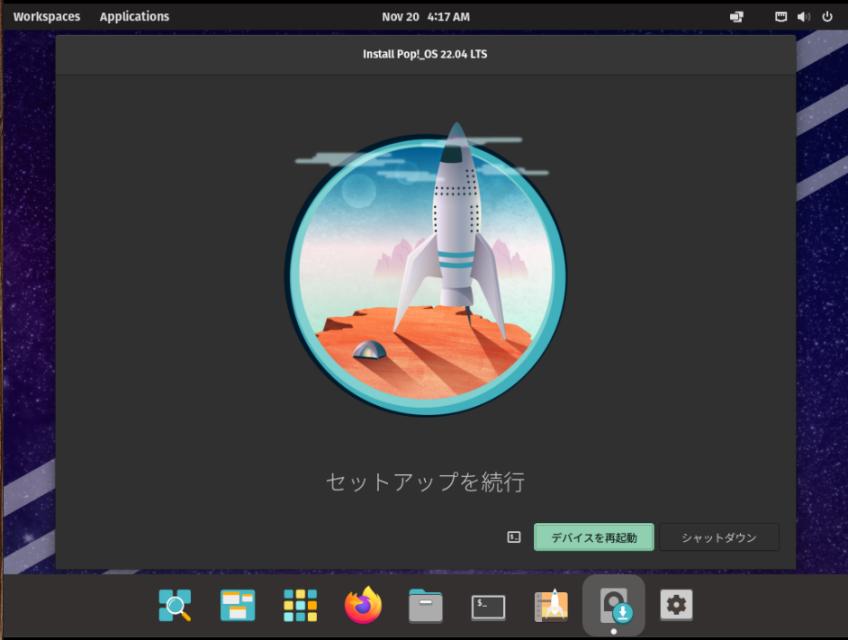Click the Install Pop!_OS 22.04 LTS title bar
Screen dimensions: 848x640
pyautogui.click(x=425, y=55)
